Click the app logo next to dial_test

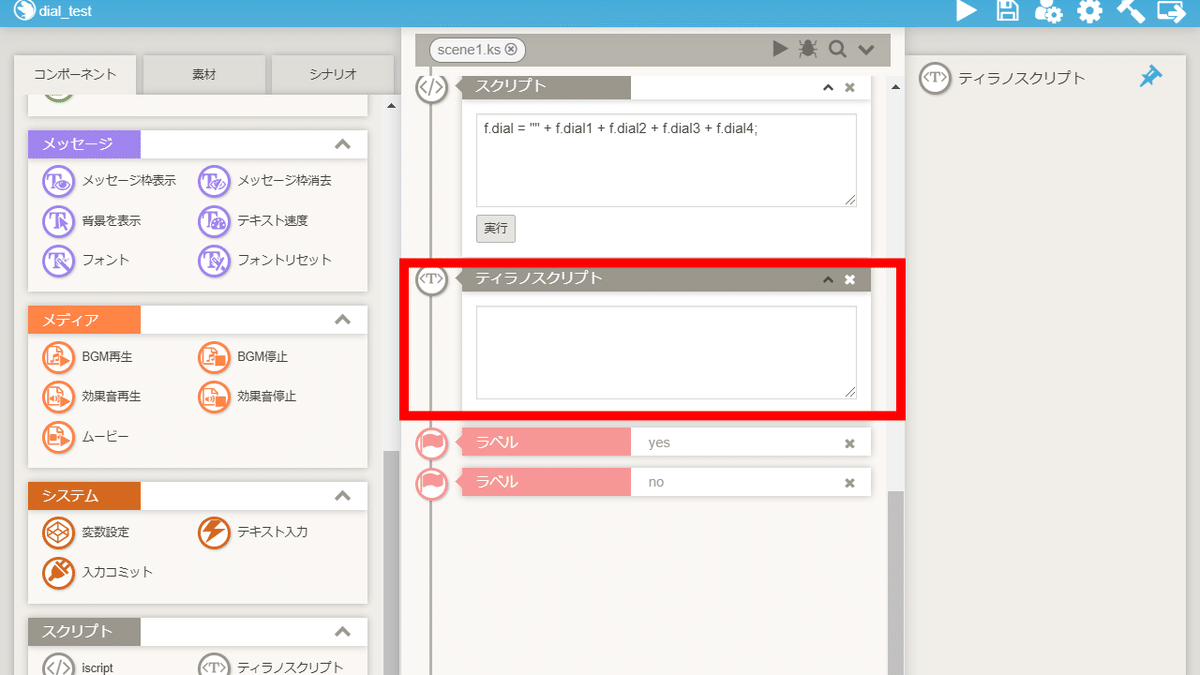click(x=24, y=12)
